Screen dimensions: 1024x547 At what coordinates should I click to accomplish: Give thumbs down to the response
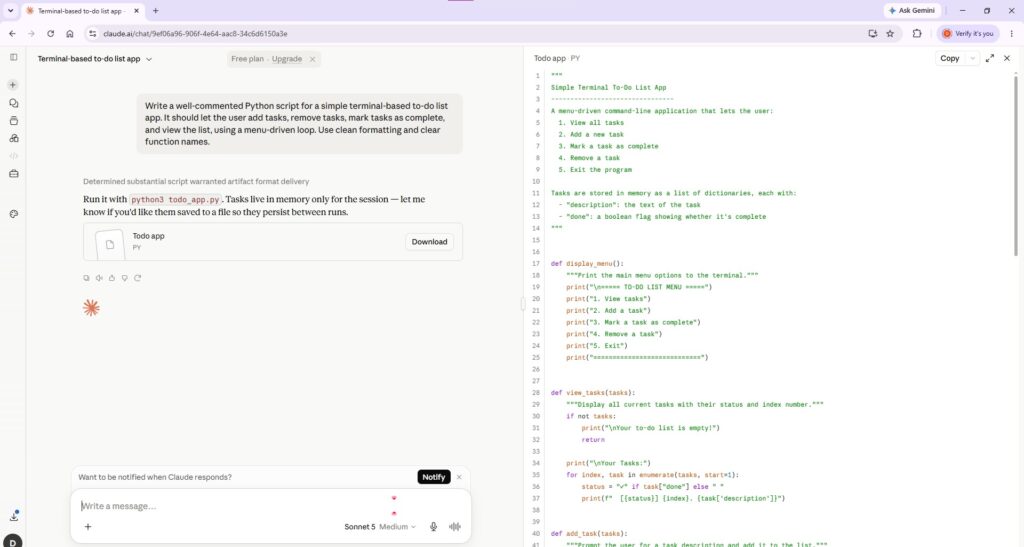pyautogui.click(x=125, y=278)
